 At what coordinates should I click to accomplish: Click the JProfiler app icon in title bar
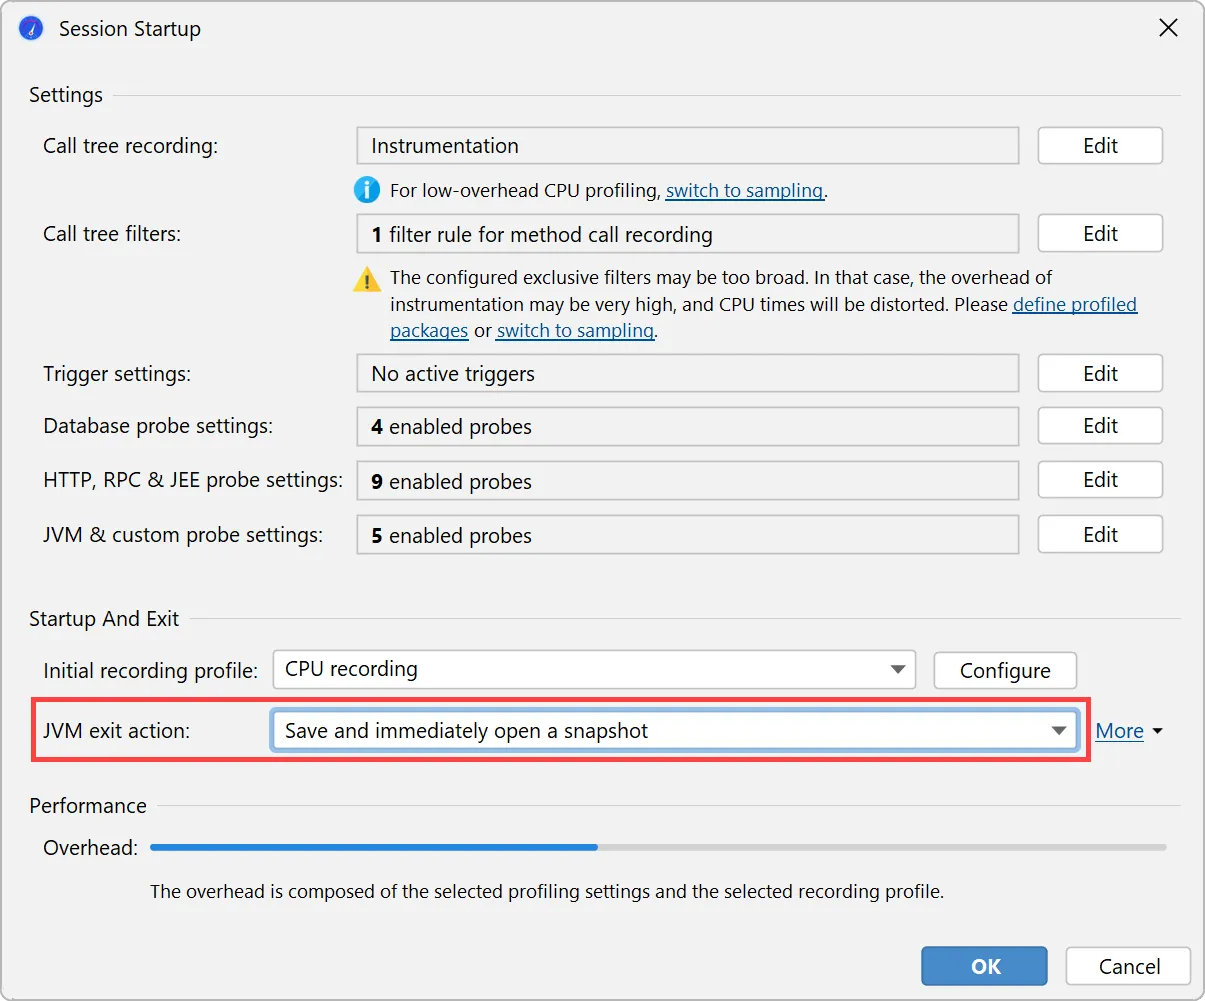[32, 29]
